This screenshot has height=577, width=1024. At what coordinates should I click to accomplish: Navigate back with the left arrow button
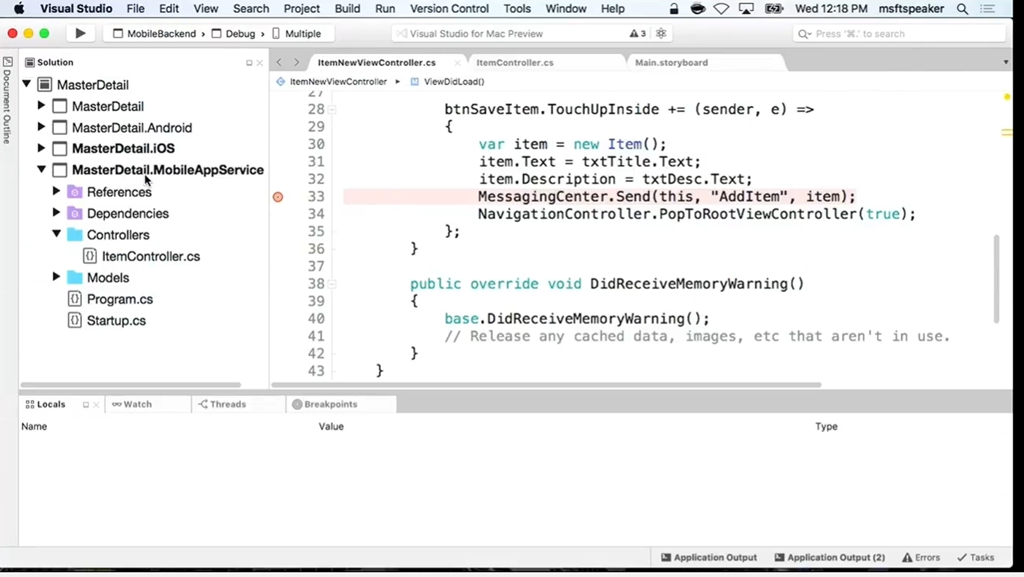pos(279,62)
